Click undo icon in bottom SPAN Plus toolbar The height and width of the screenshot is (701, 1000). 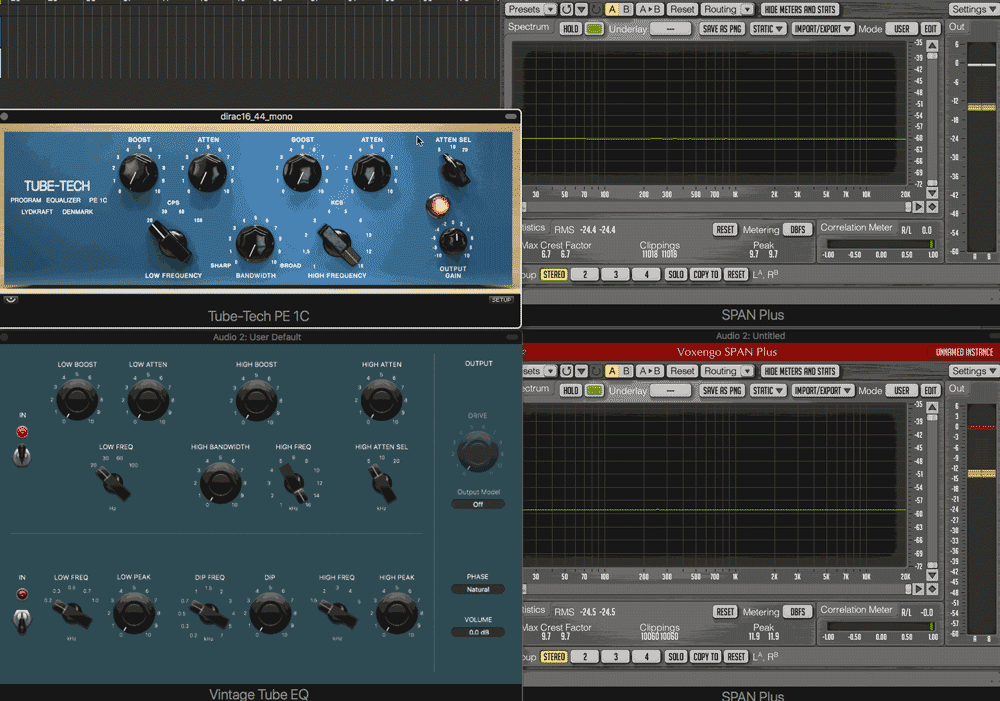566,371
